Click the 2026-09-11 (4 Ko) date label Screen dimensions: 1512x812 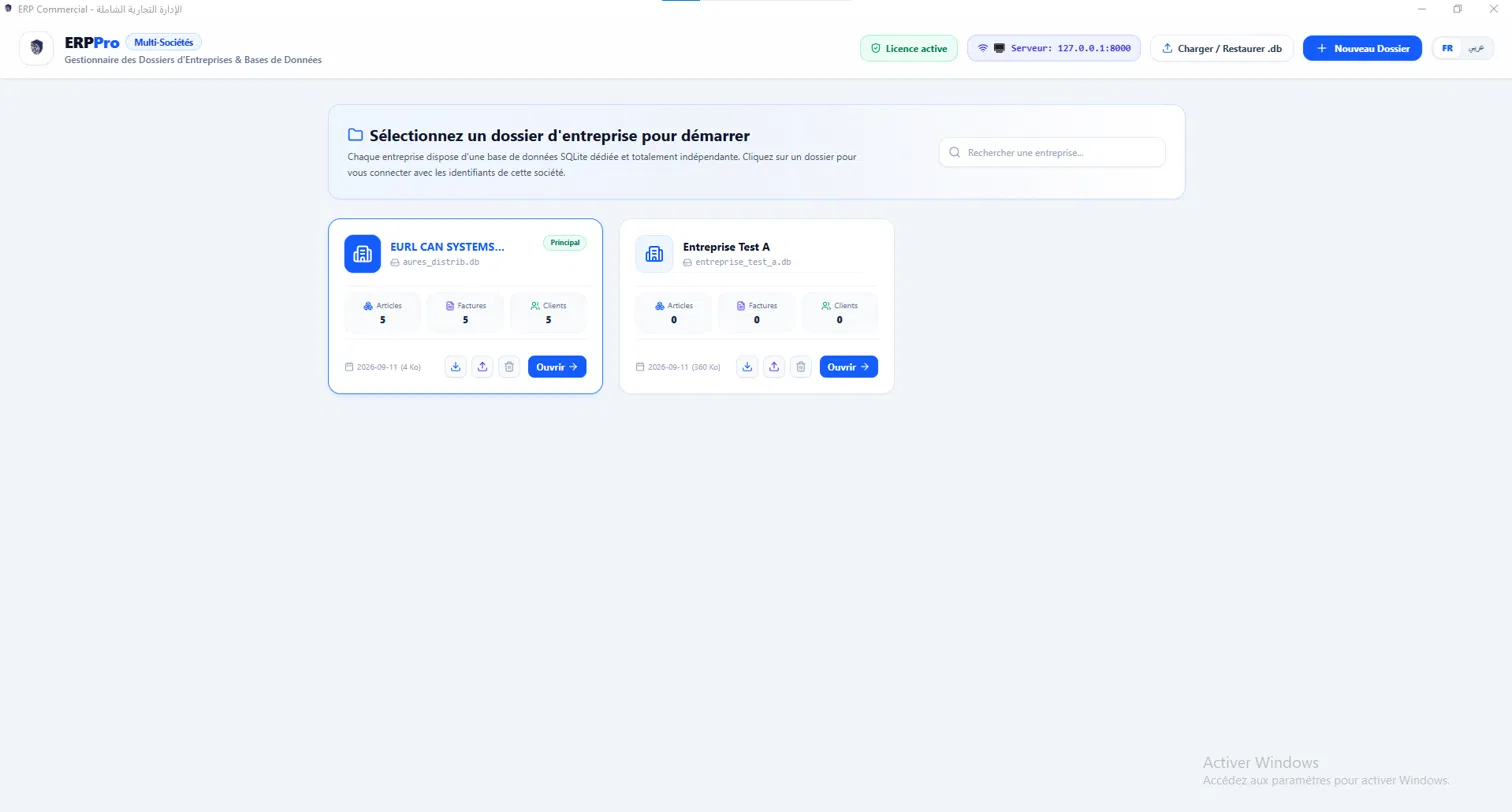point(389,367)
